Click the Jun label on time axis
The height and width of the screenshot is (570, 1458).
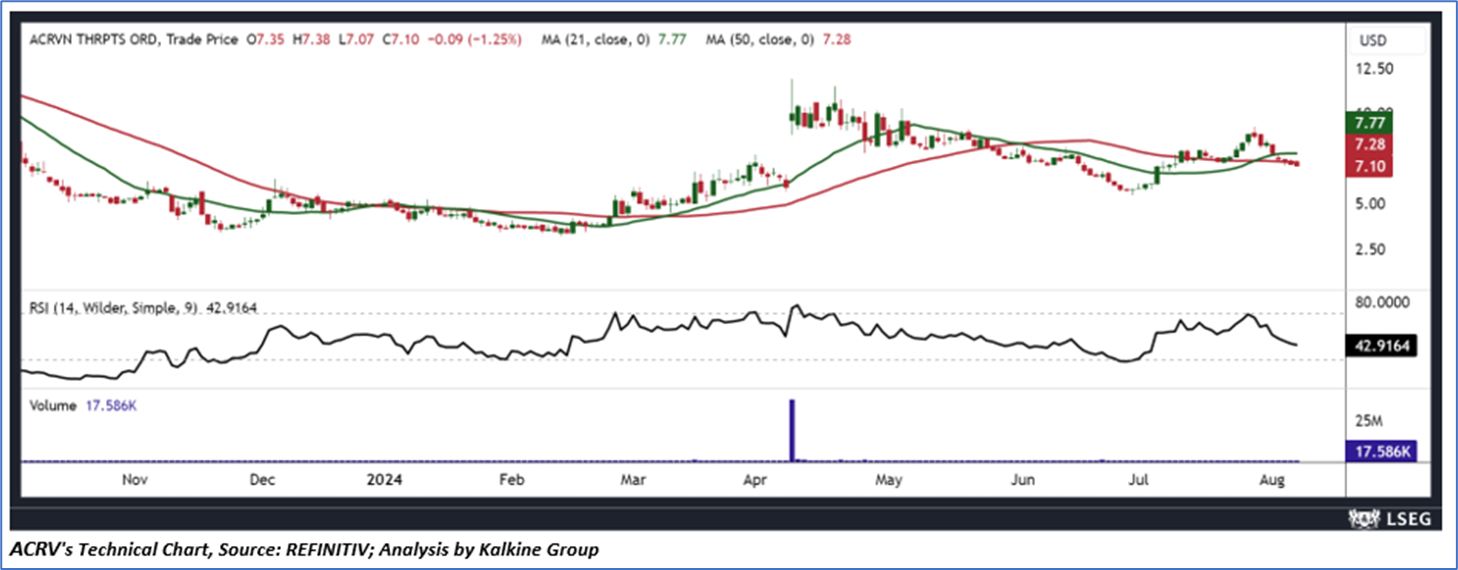click(1022, 480)
